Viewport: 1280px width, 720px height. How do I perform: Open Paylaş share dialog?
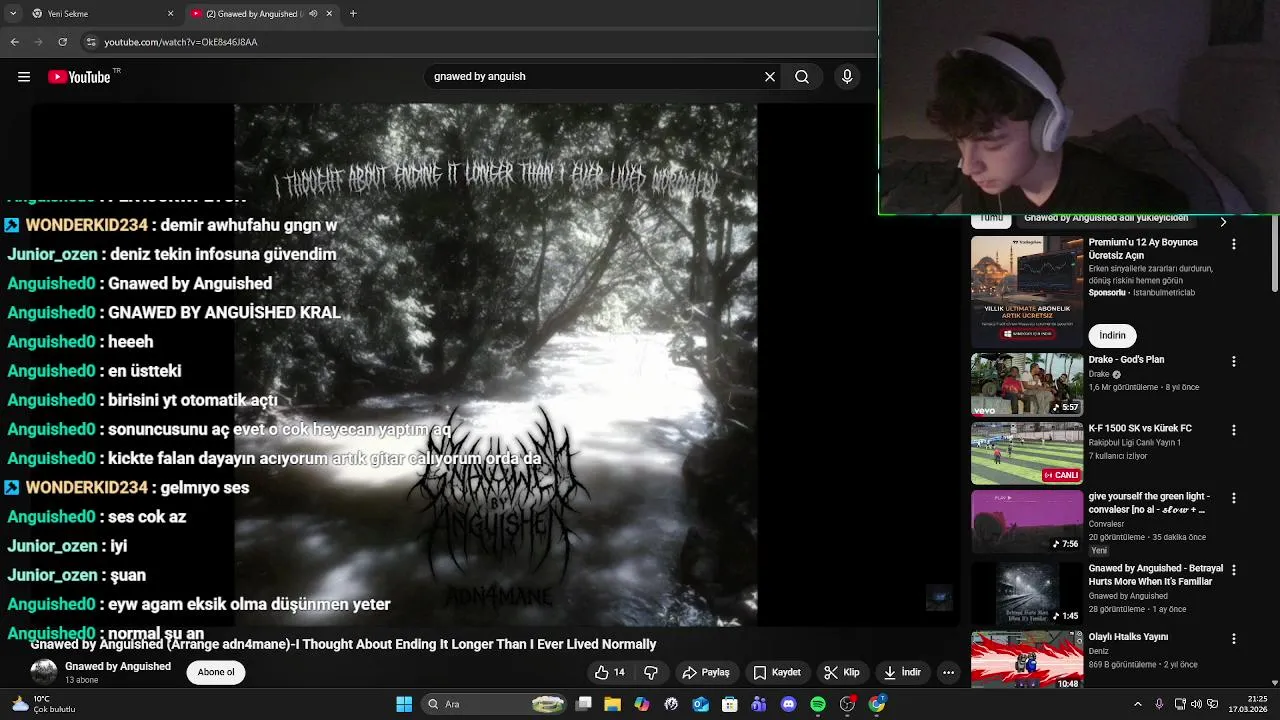(706, 672)
